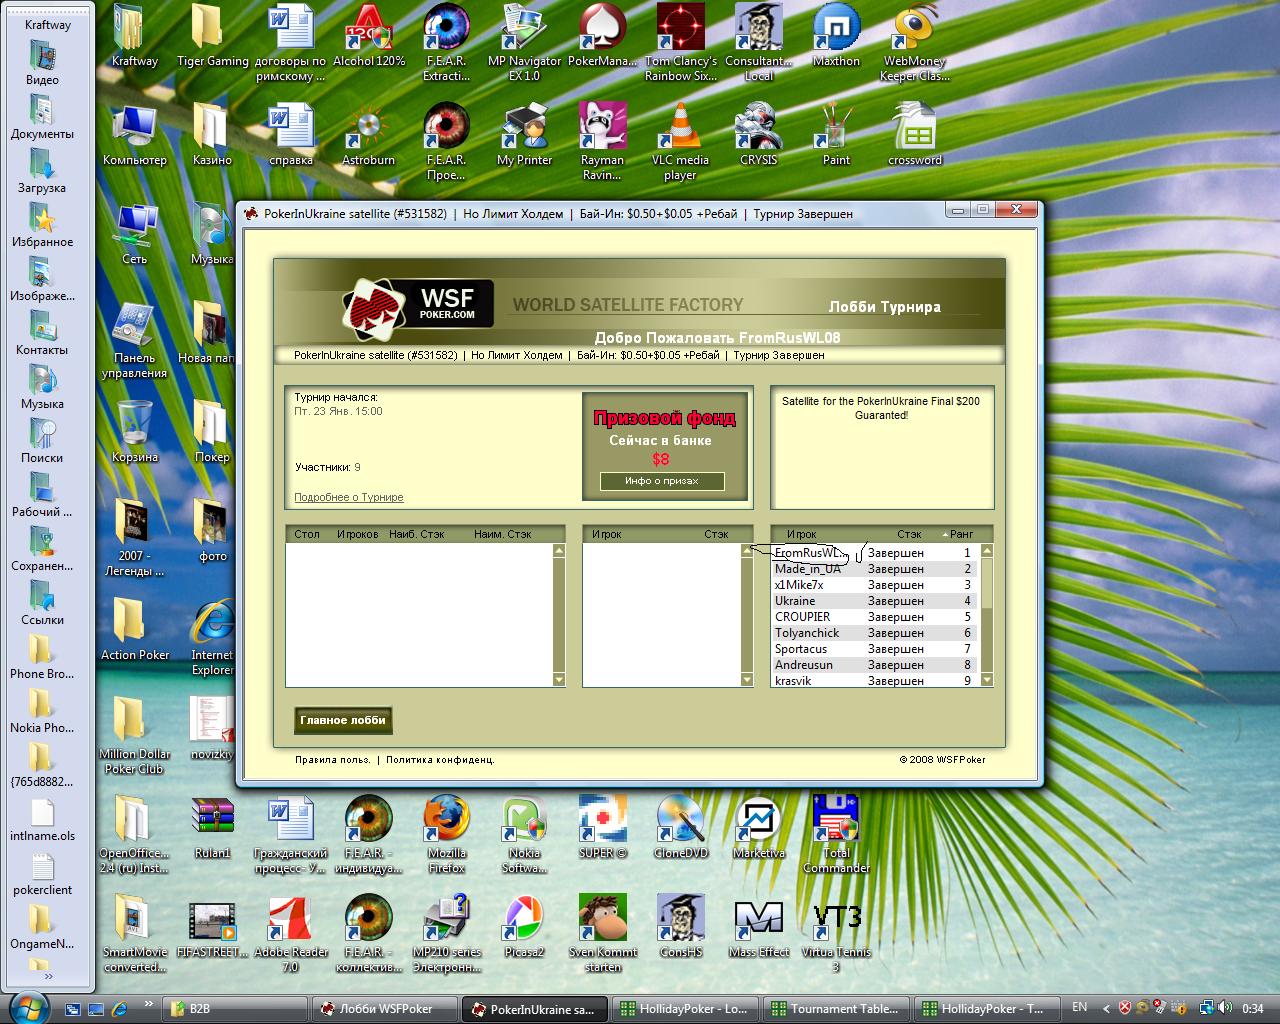Open the Paint desktop shortcut
The height and width of the screenshot is (1024, 1280).
tap(836, 130)
